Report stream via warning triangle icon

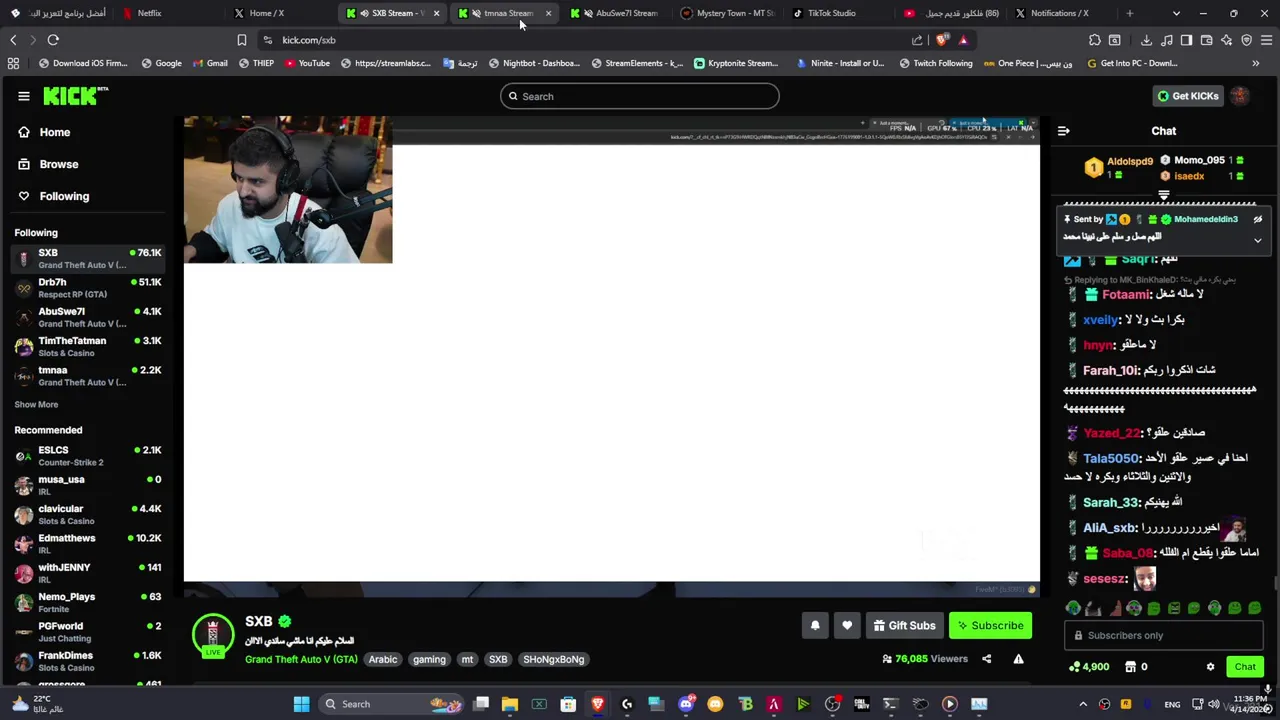[1018, 659]
